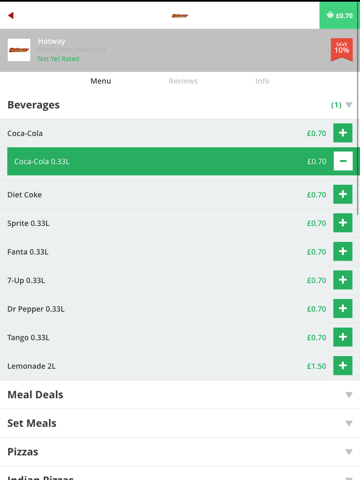This screenshot has height=480, width=360.
Task: Tap the Save 10% offer badge
Action: coord(342,50)
